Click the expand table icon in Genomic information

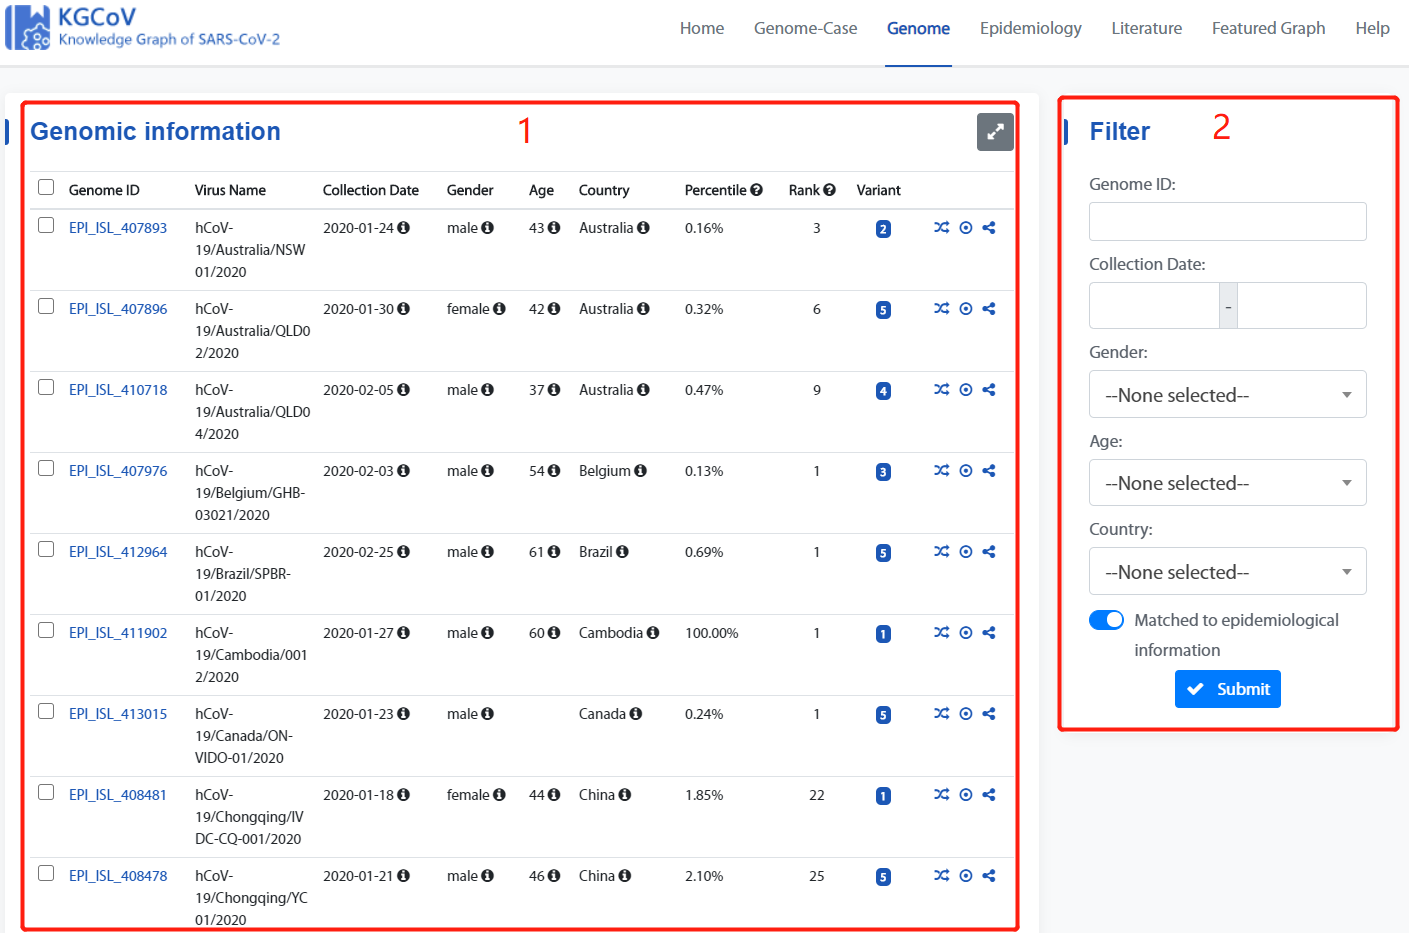995,132
